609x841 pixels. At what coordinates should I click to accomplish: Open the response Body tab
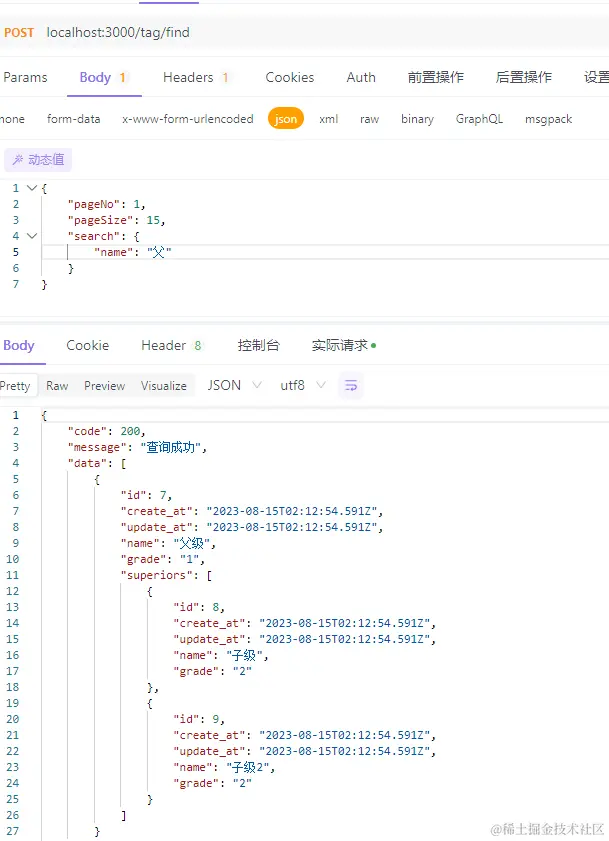click(x=19, y=345)
